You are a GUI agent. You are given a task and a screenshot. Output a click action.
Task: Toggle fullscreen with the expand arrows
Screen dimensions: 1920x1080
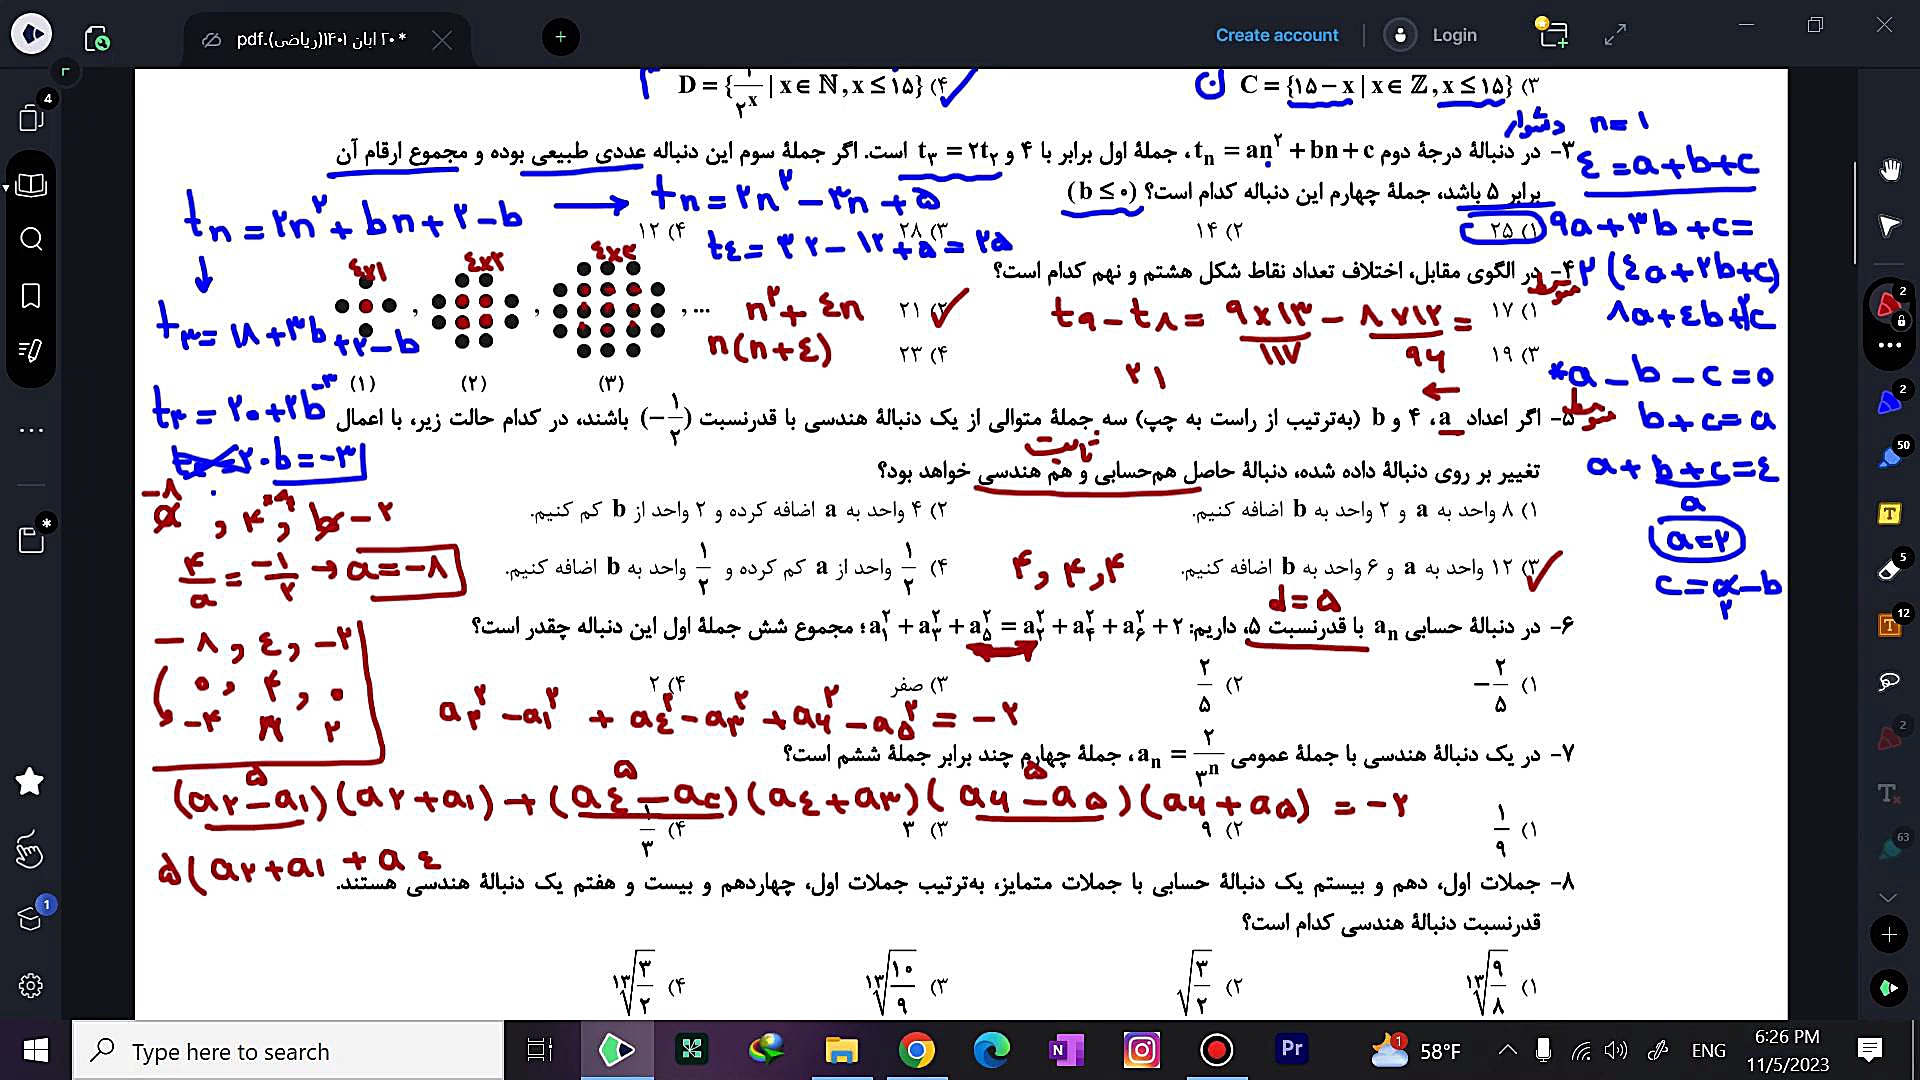click(x=1615, y=35)
